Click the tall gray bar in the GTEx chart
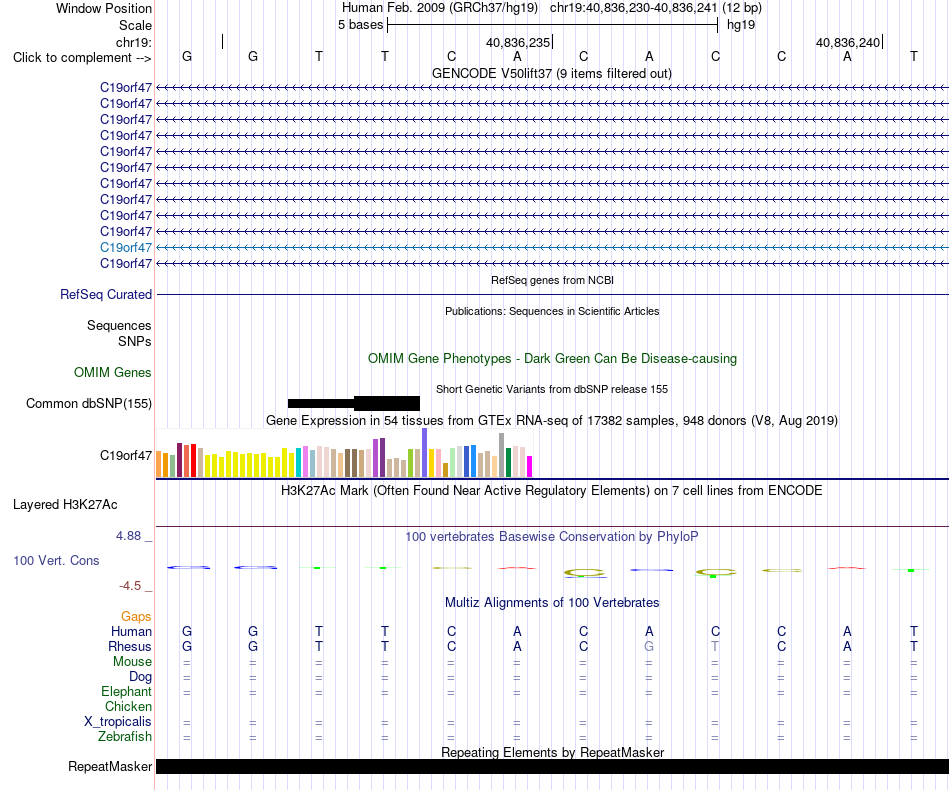This screenshot has width=950, height=790. (502, 455)
